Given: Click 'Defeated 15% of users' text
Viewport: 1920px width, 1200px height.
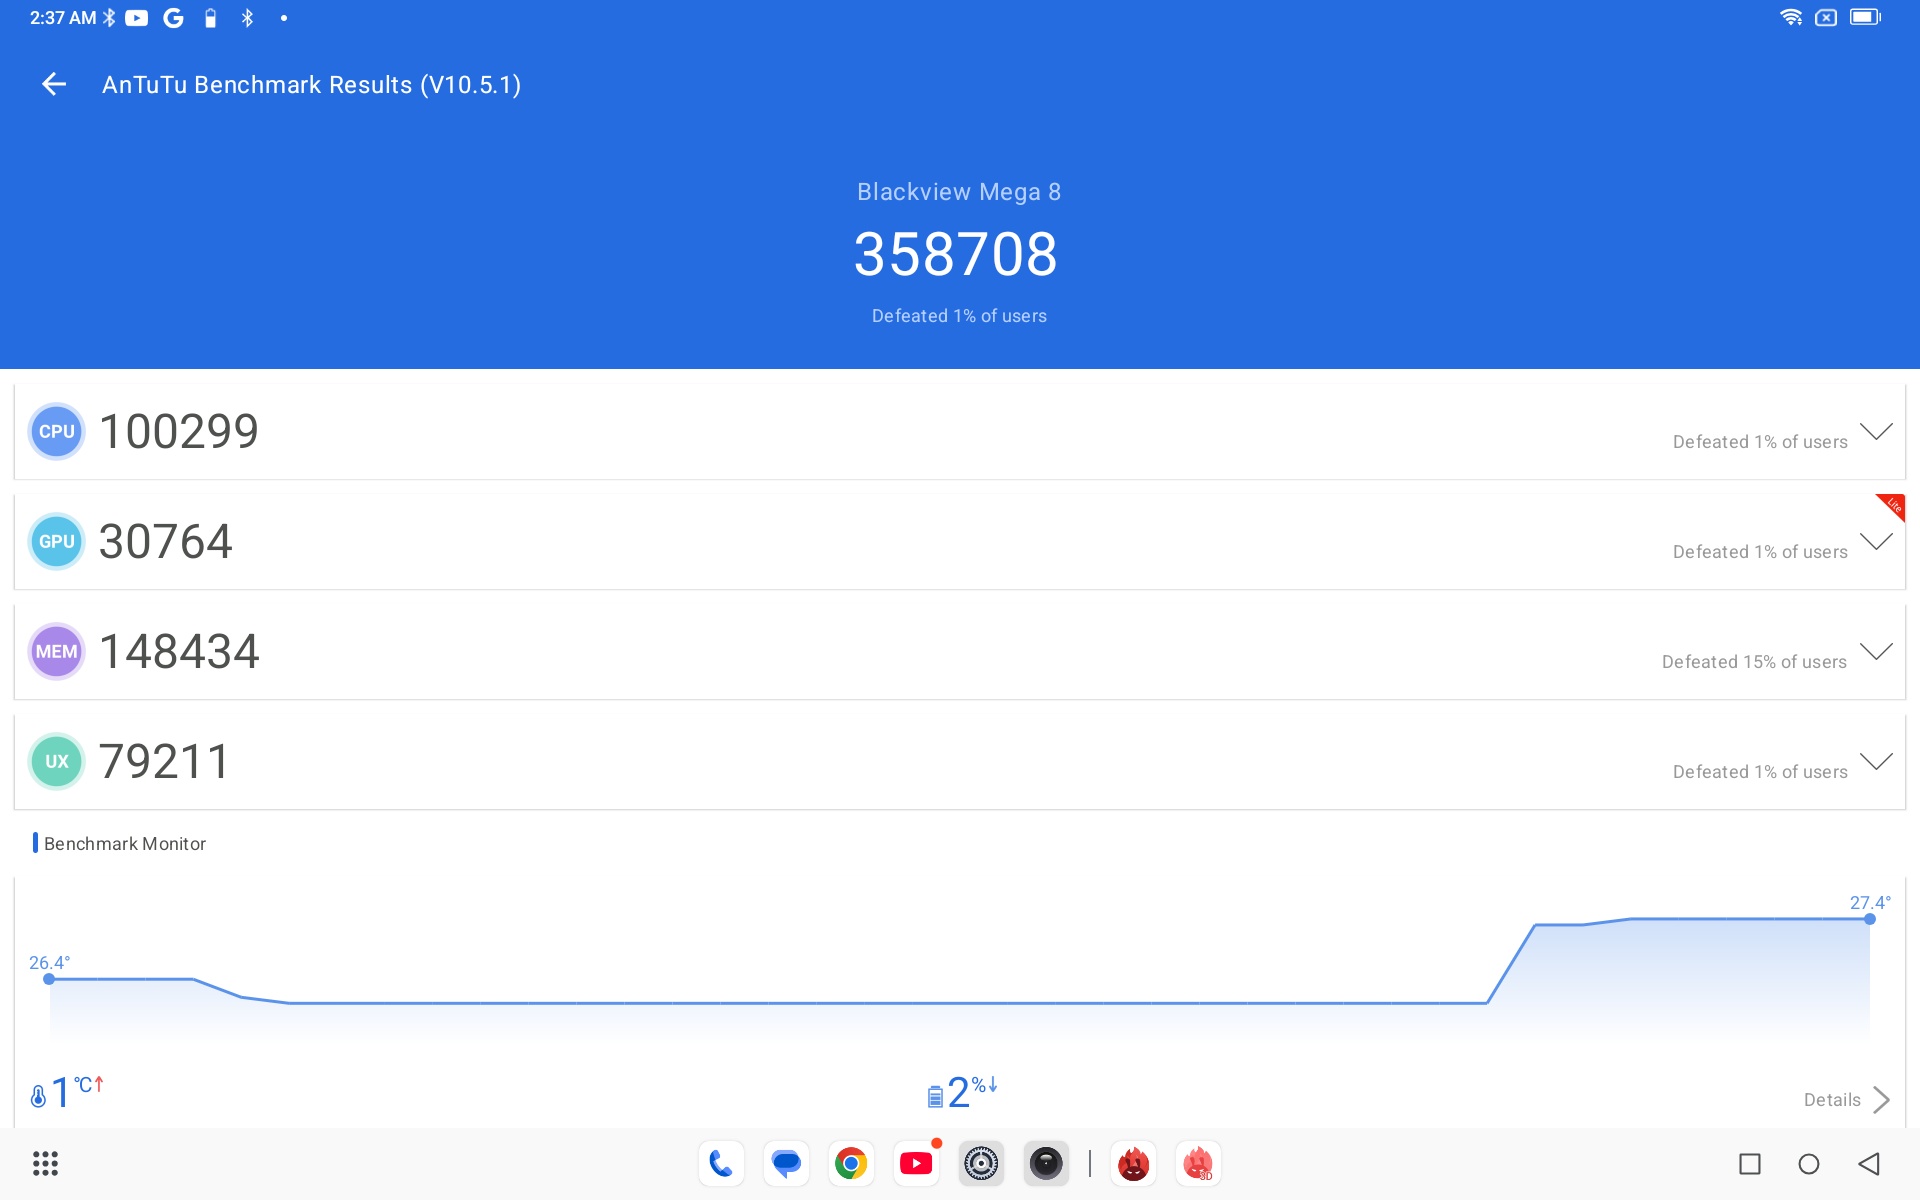Looking at the screenshot, I should pyautogui.click(x=1754, y=662).
